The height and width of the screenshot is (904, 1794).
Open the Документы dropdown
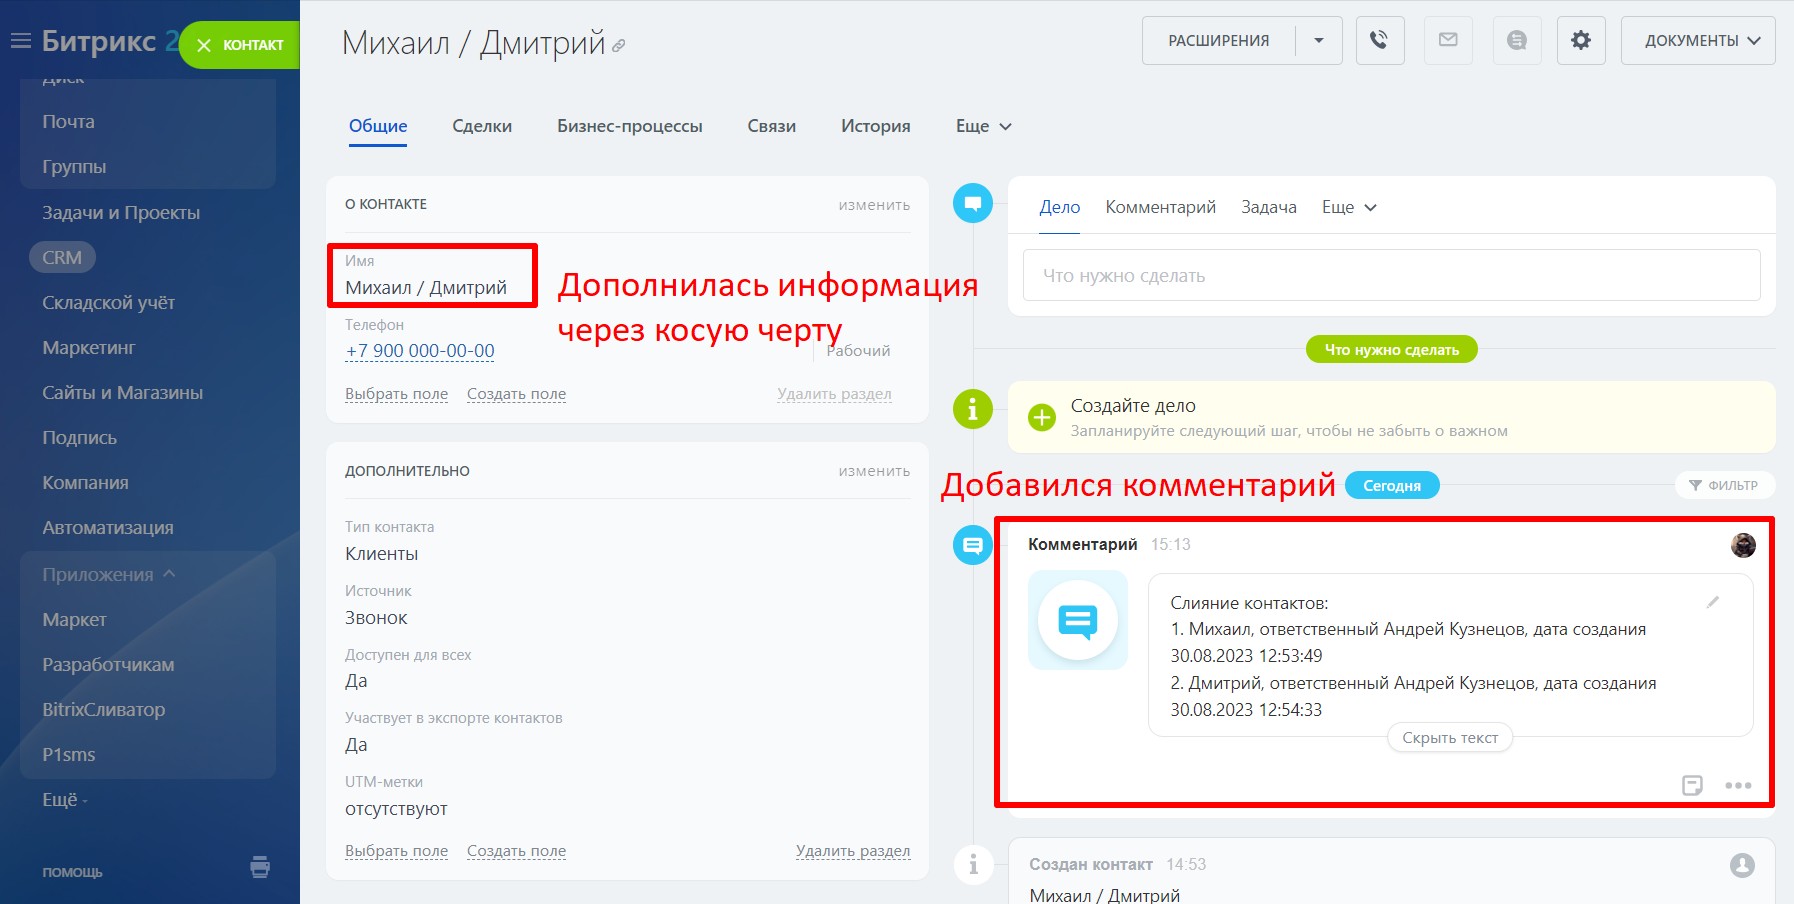[1697, 41]
